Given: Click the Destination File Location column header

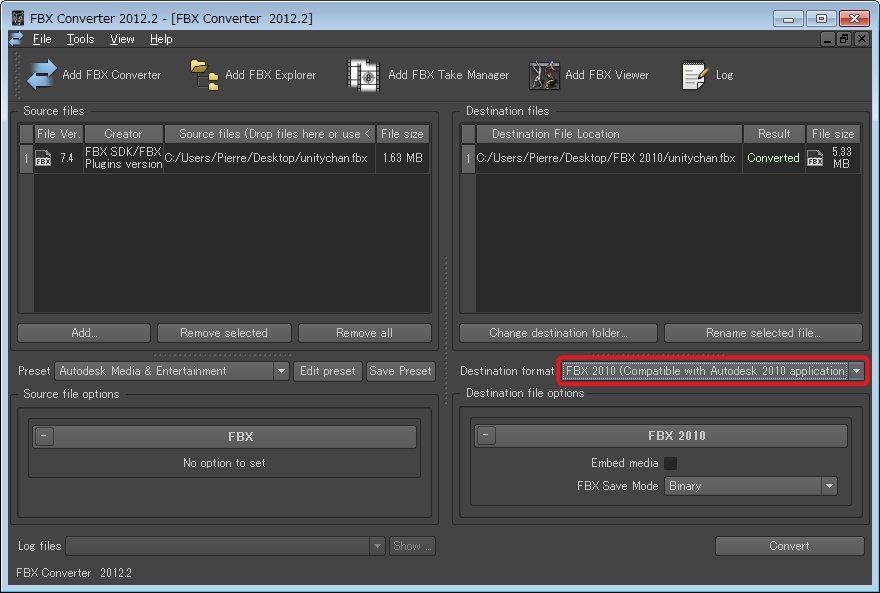Looking at the screenshot, I should 609,134.
